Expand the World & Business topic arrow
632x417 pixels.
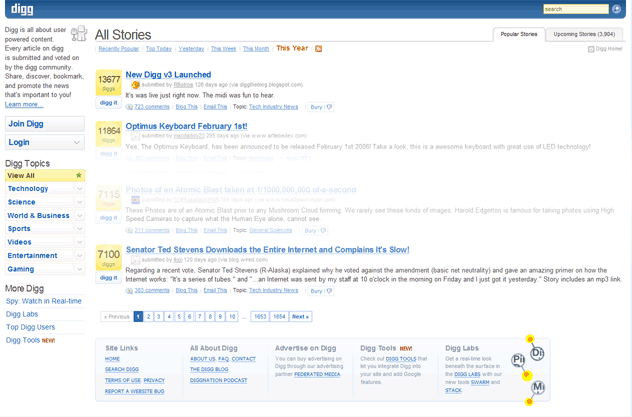[79, 216]
